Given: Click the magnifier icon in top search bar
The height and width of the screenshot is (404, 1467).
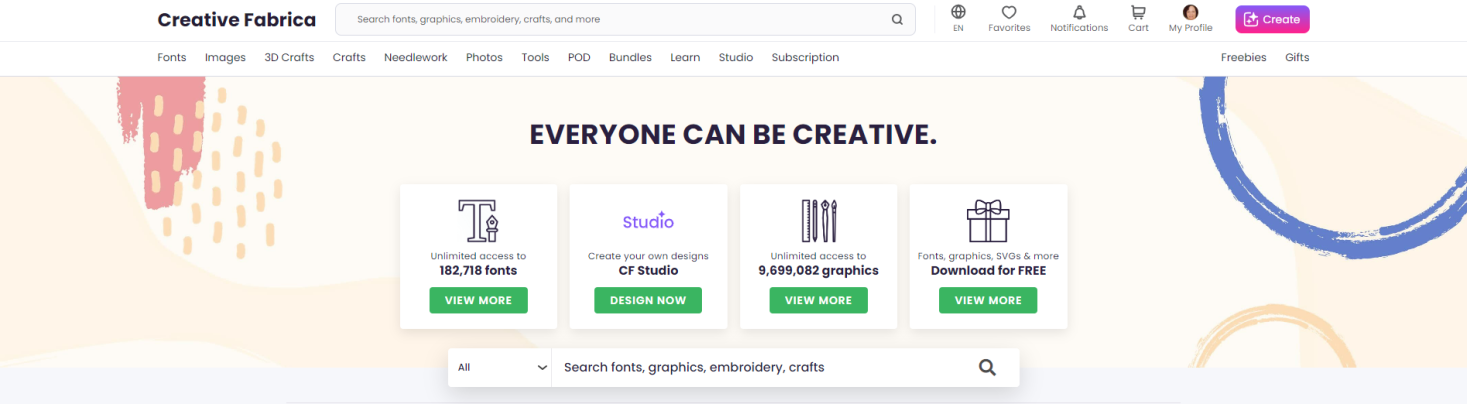Looking at the screenshot, I should coord(897,19).
